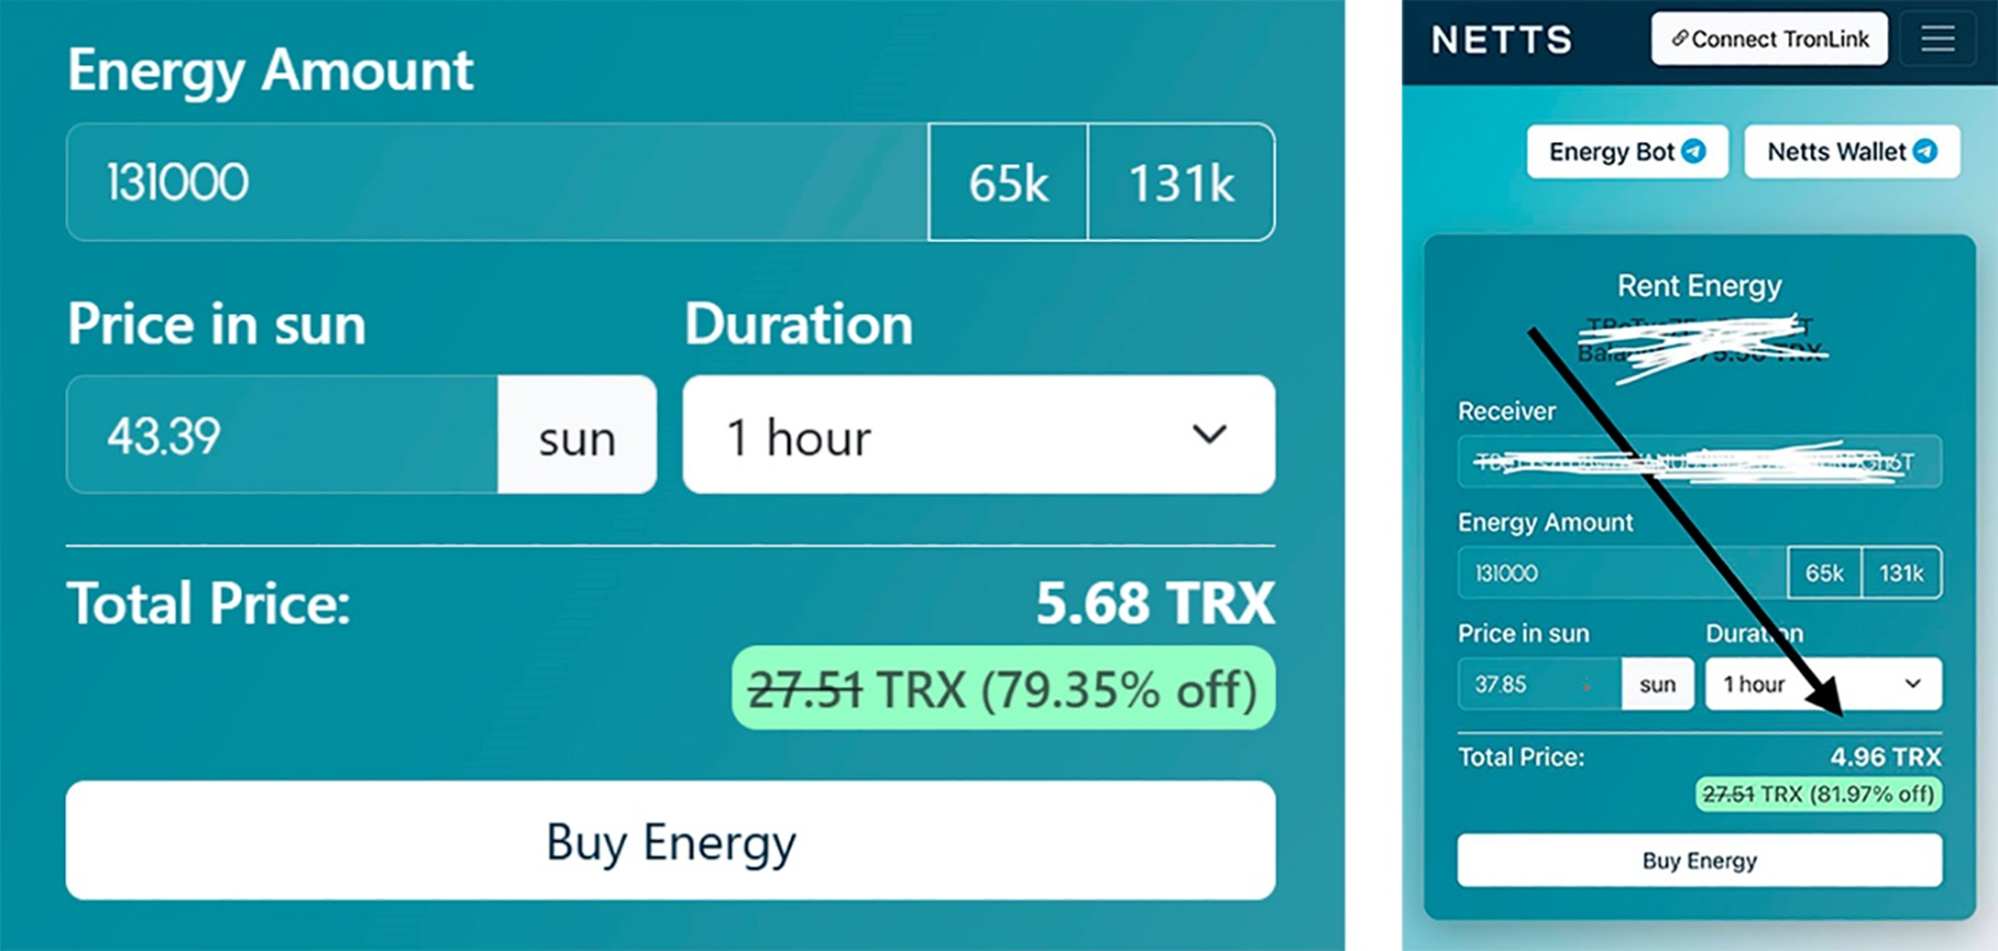Click the Connect TronLink button
1998x951 pixels.
pos(1769,39)
